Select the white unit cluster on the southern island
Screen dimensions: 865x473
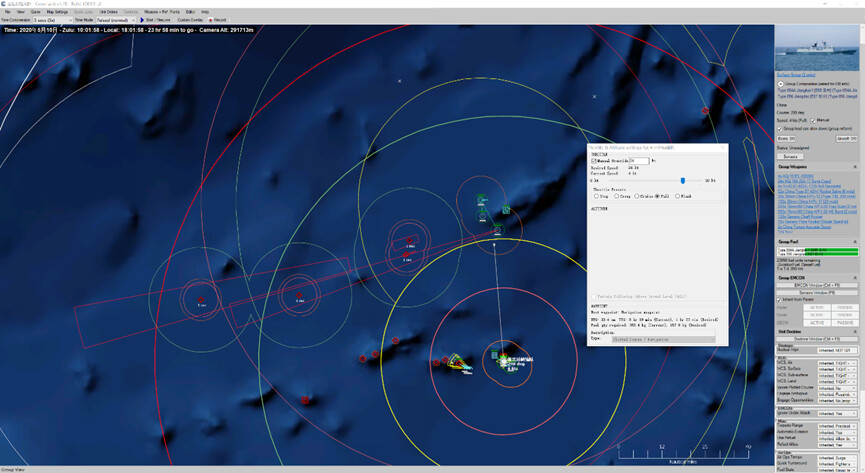[x=505, y=360]
